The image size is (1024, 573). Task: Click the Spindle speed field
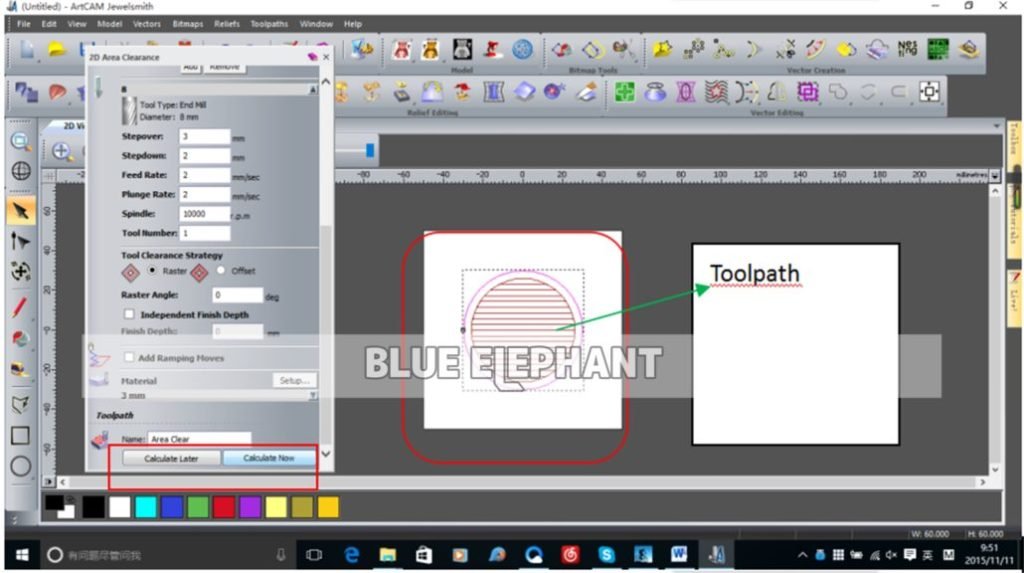click(204, 214)
